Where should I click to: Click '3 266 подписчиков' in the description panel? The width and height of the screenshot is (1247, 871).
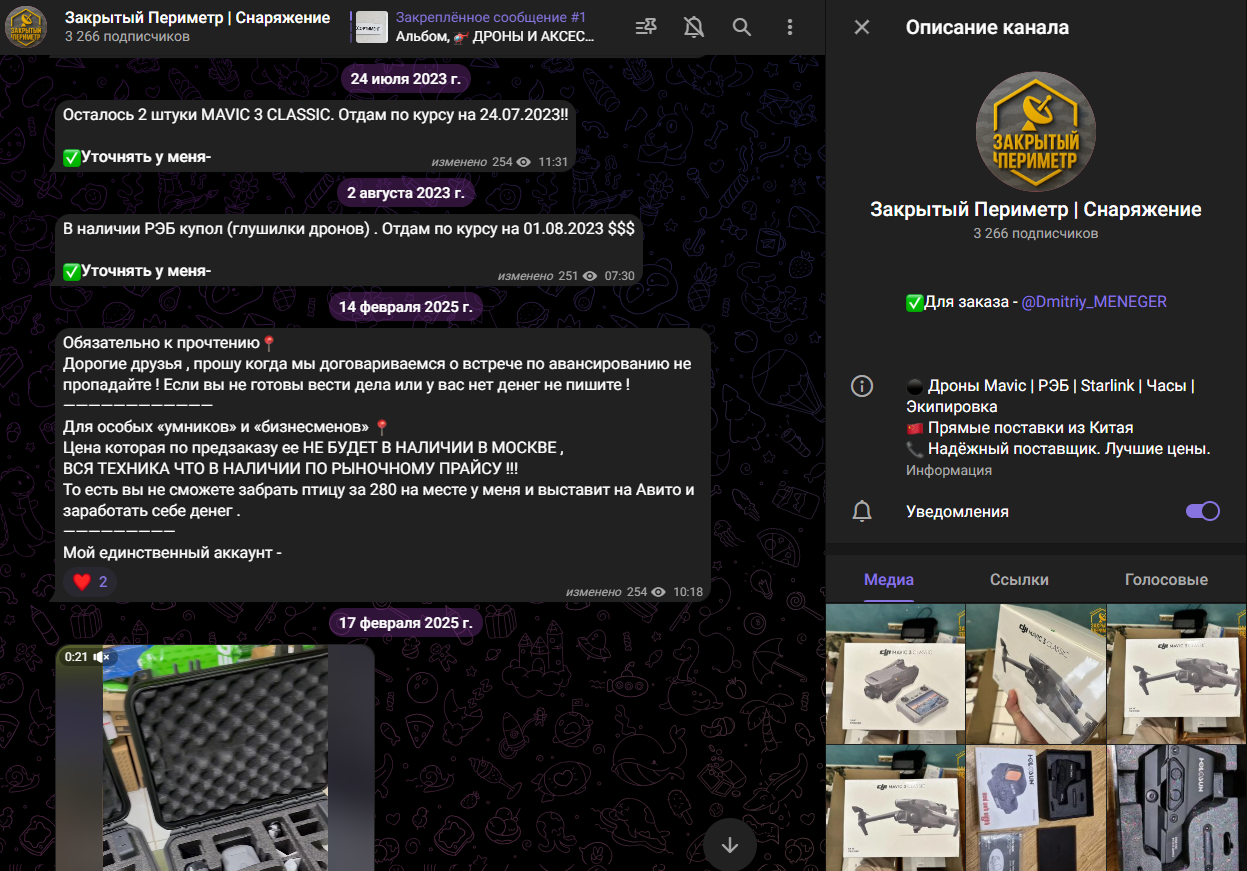point(1036,233)
